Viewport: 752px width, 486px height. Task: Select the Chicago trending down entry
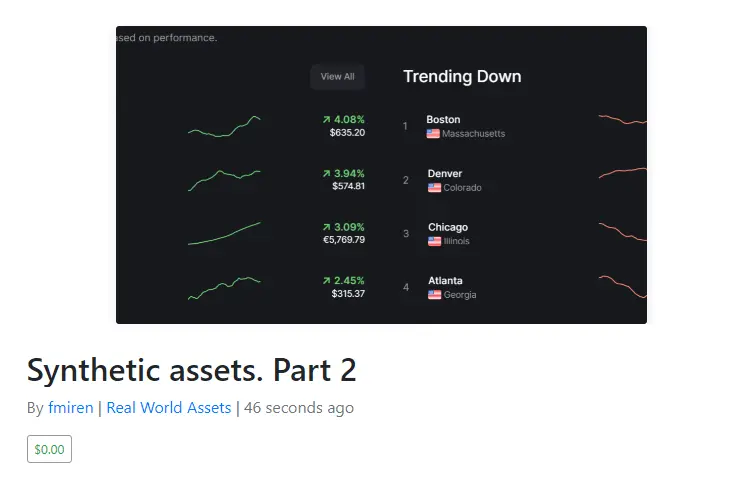(x=522, y=234)
